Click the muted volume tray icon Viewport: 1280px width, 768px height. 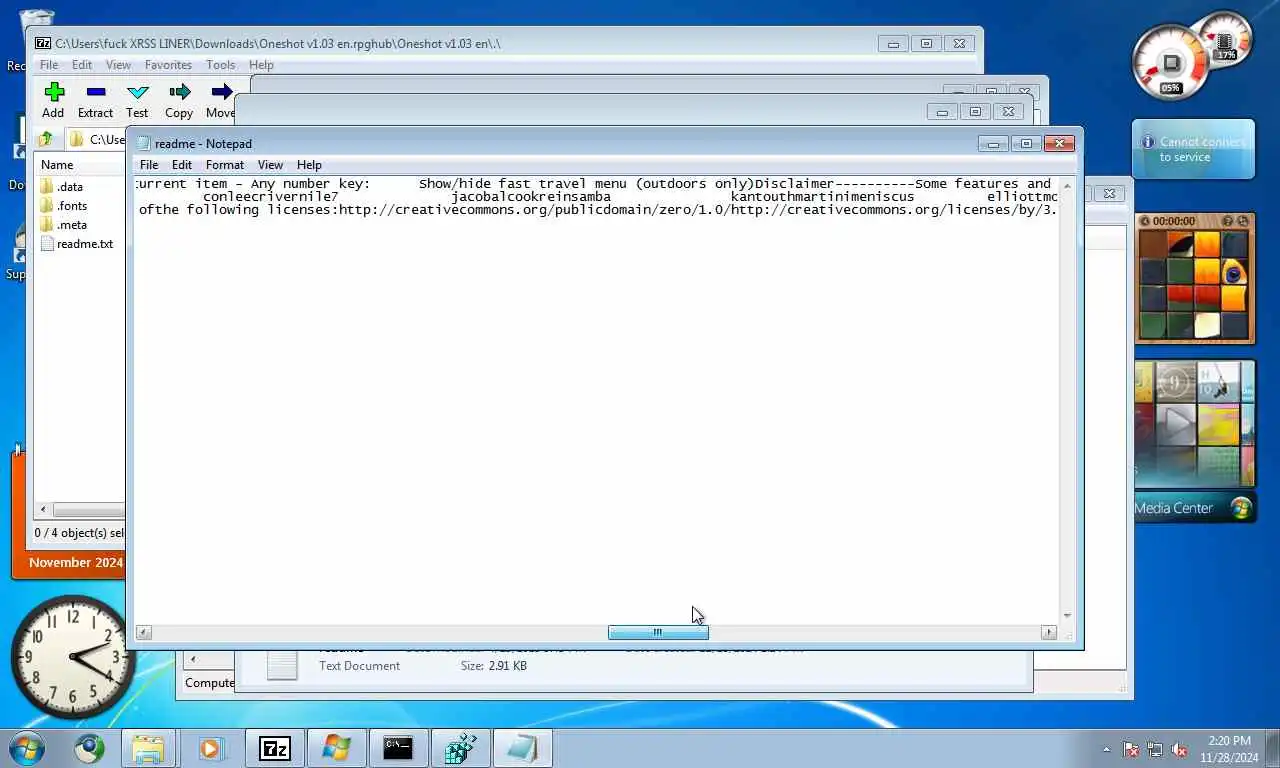(1179, 749)
